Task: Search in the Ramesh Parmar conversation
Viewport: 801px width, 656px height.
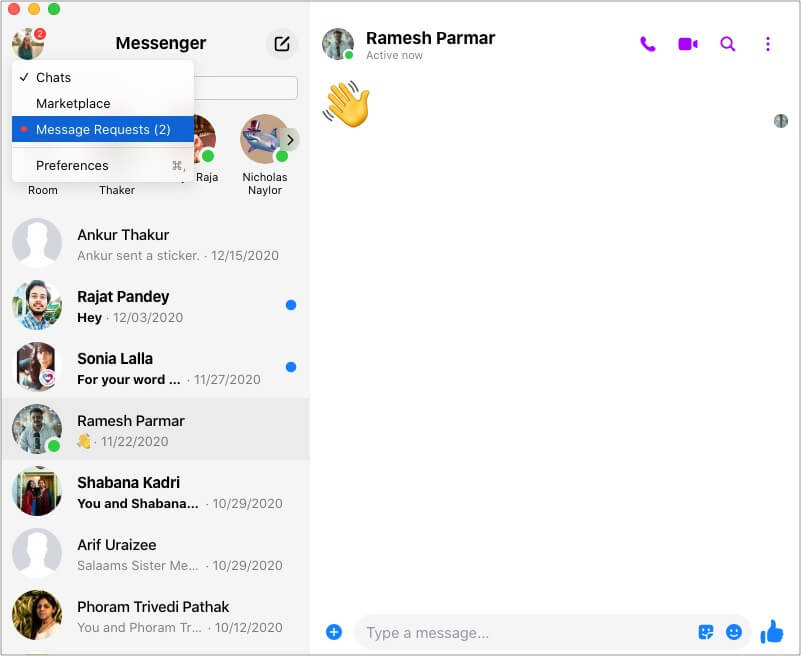Action: click(x=728, y=44)
